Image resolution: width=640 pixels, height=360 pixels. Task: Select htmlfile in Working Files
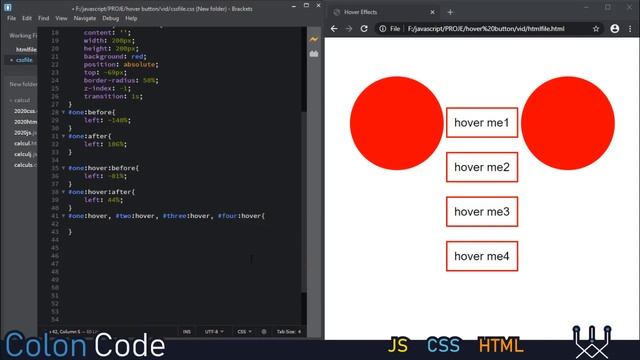click(x=26, y=49)
